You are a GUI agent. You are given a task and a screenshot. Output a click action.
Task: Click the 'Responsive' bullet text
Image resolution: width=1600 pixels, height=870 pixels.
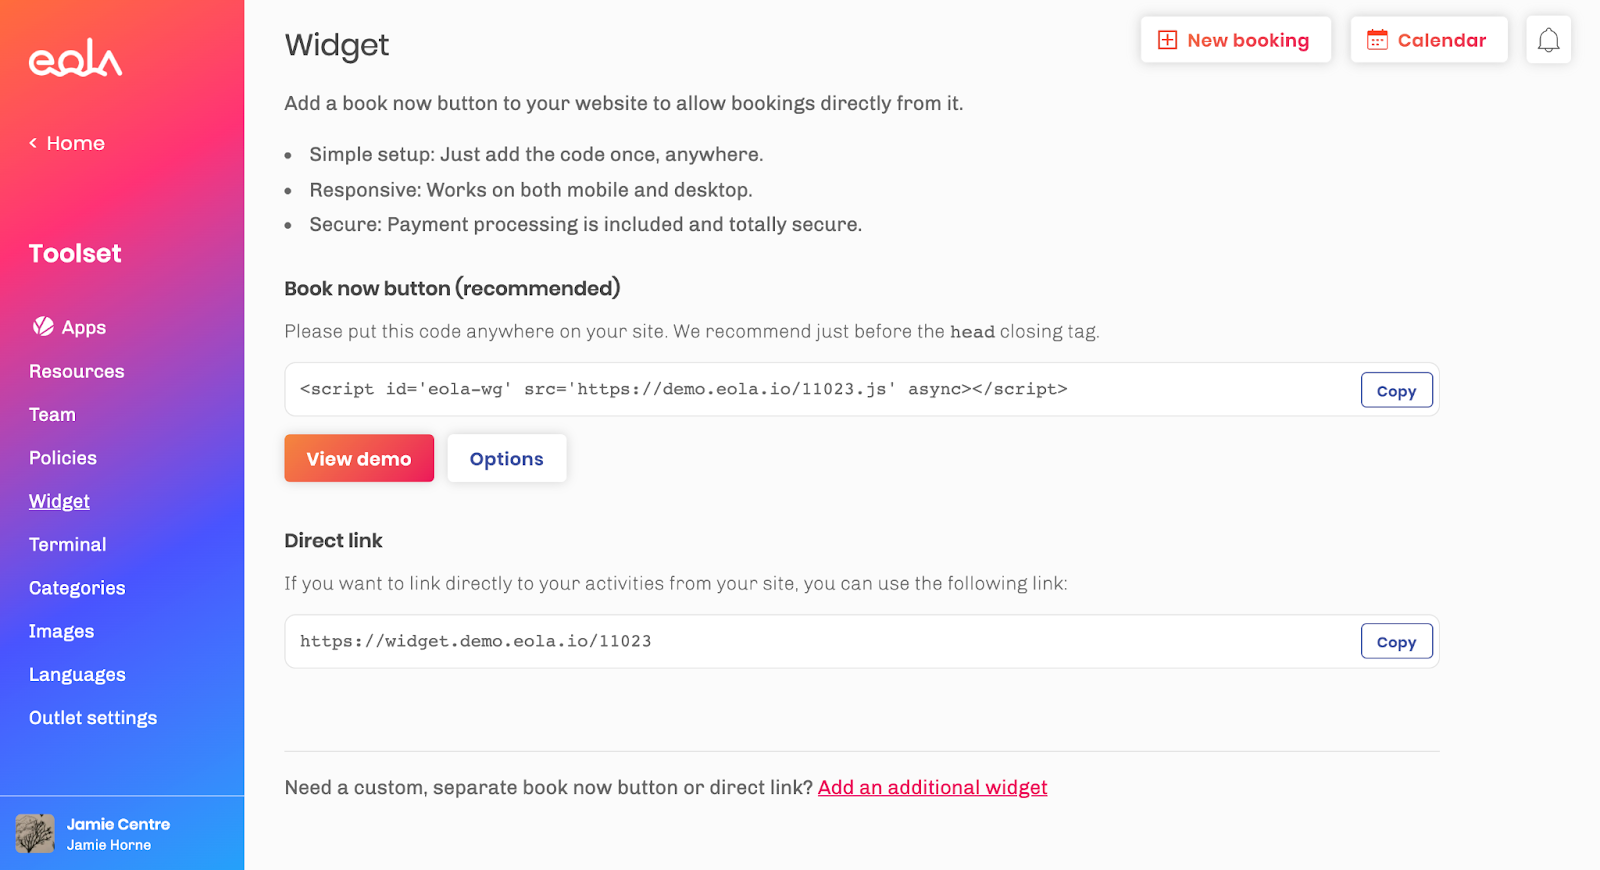(x=531, y=190)
